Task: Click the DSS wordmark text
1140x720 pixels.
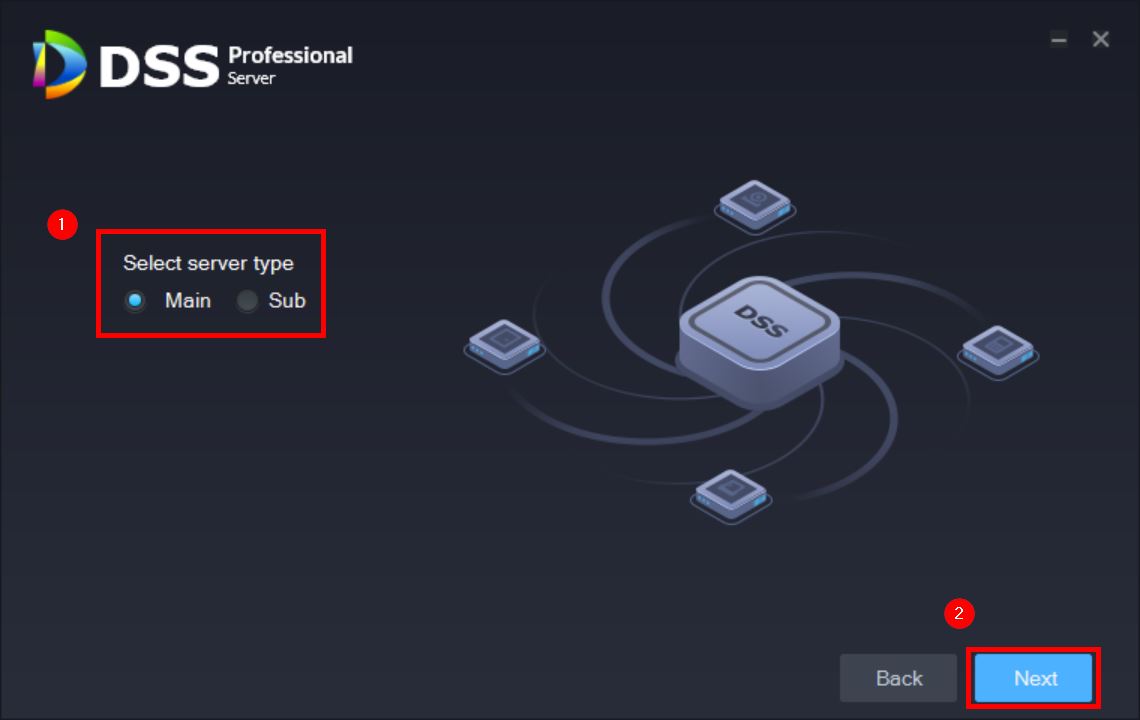Action: tap(159, 67)
